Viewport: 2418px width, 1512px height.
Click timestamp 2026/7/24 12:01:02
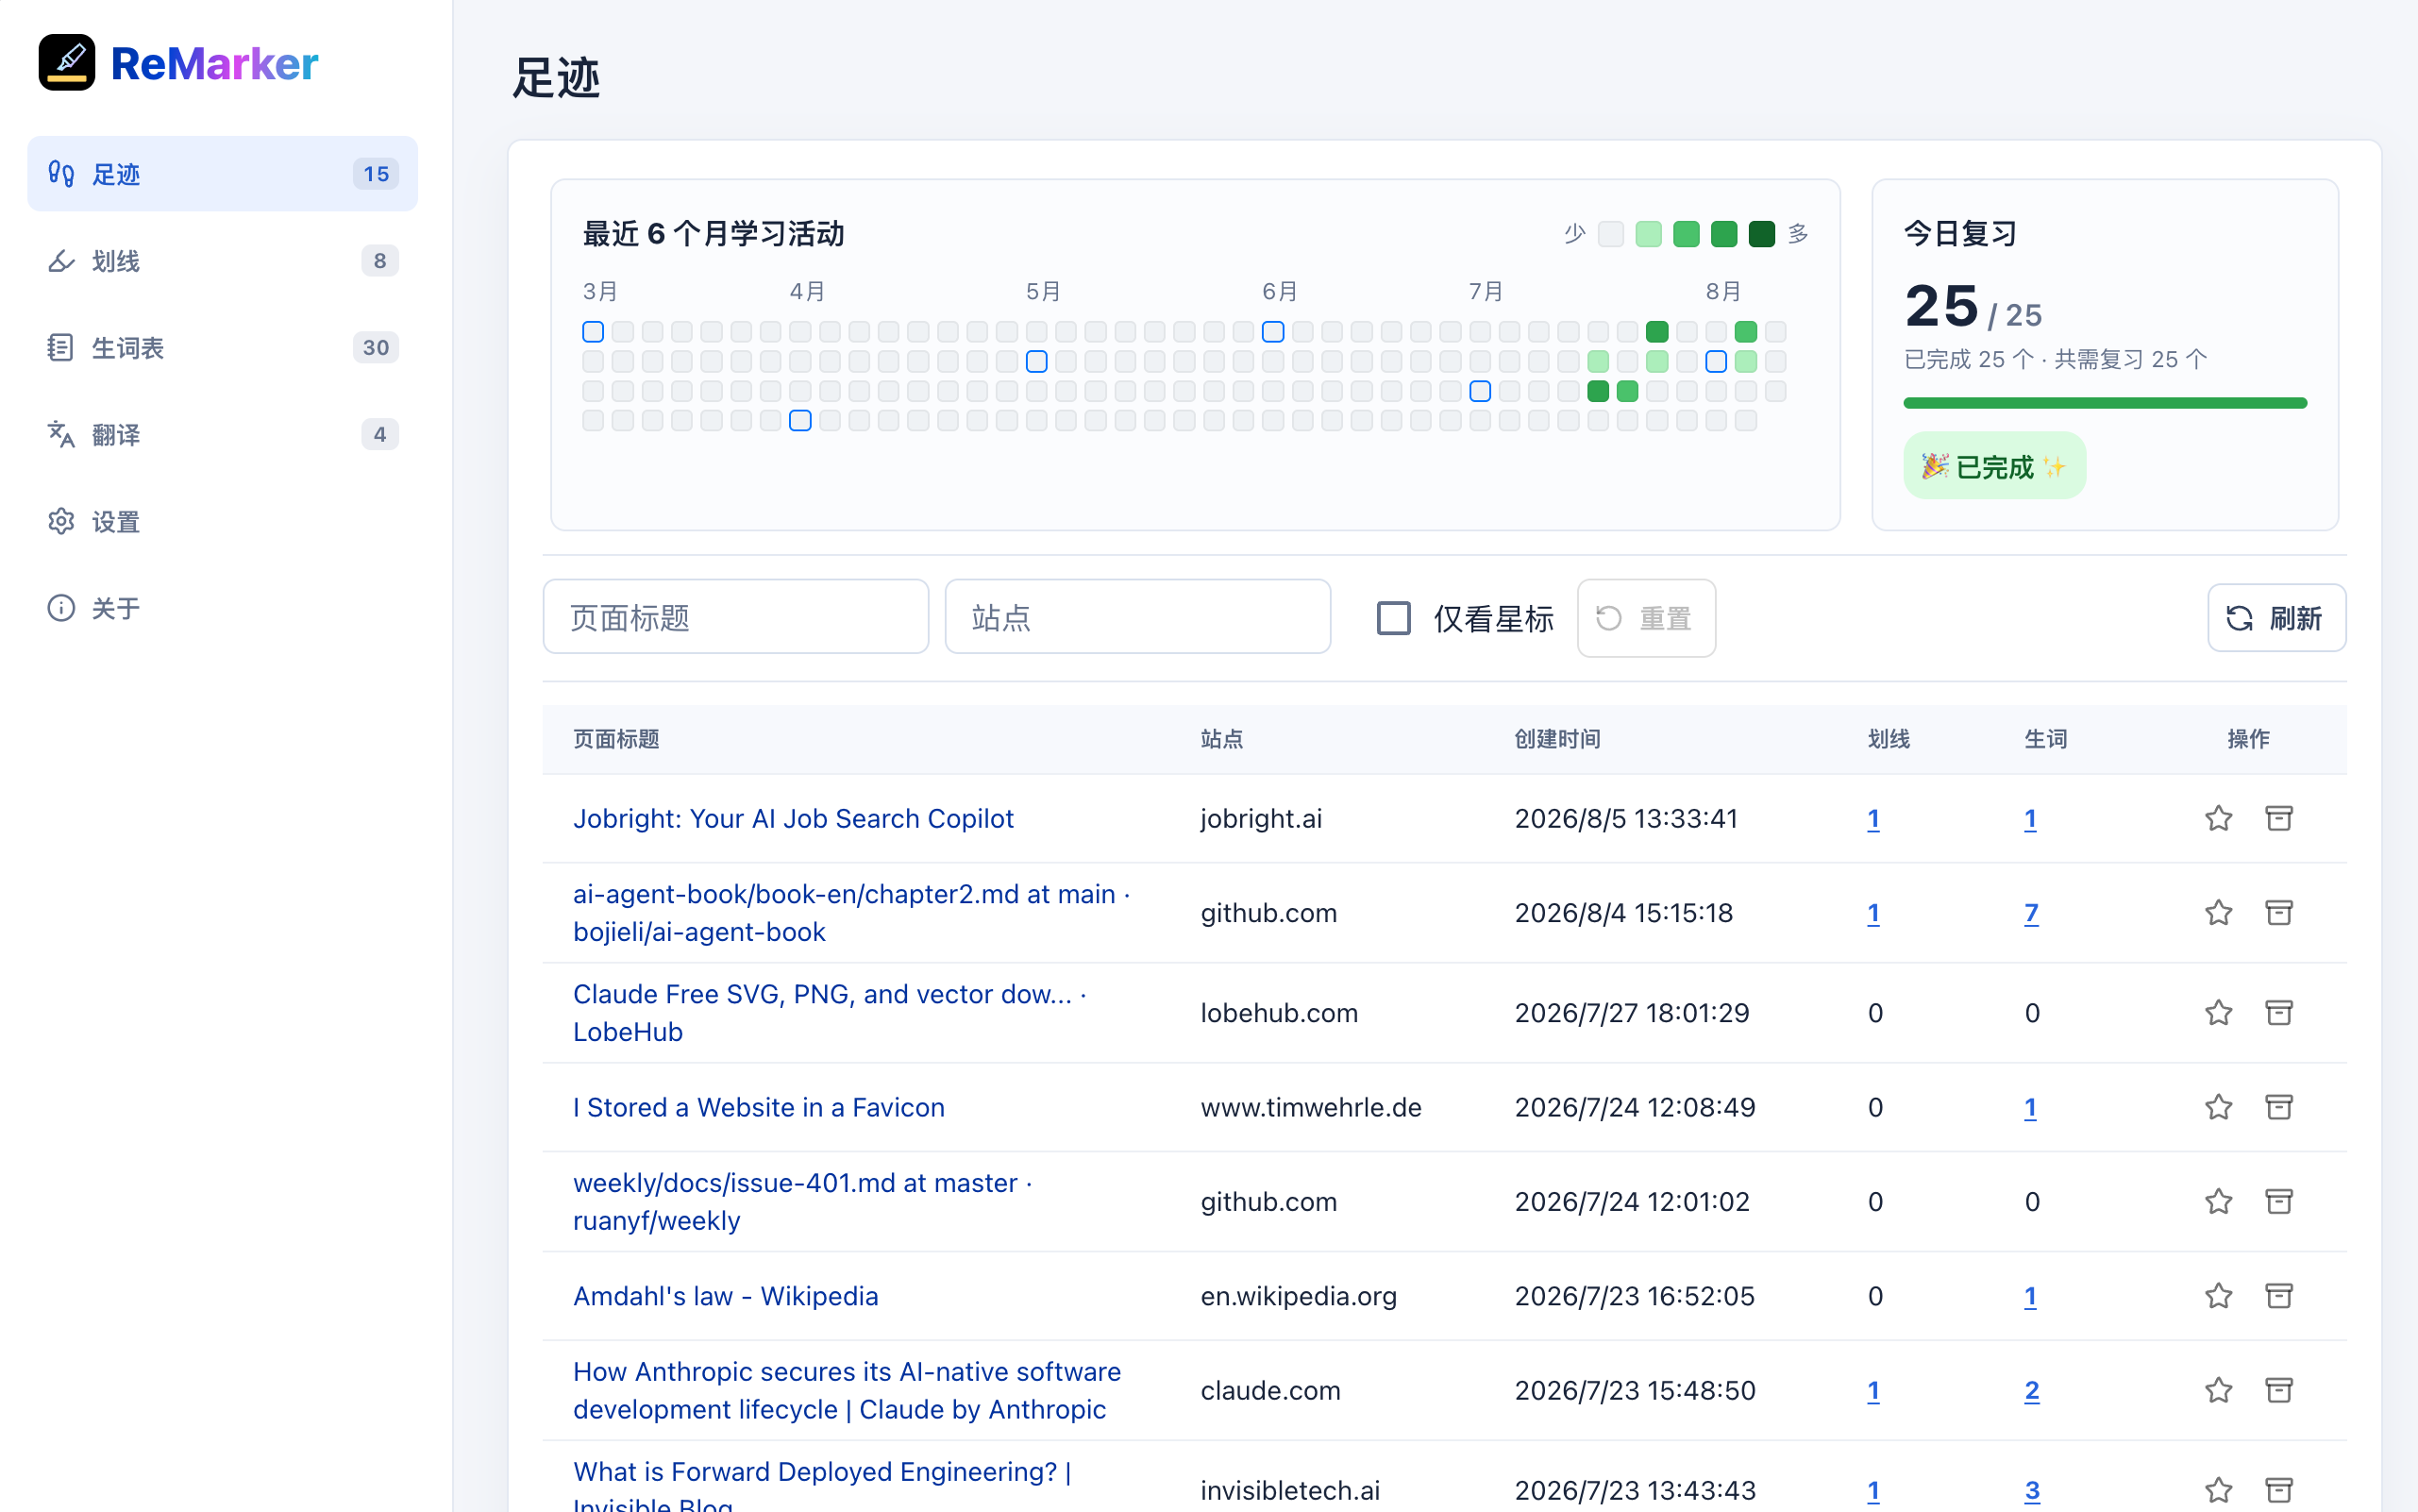coord(1632,1201)
